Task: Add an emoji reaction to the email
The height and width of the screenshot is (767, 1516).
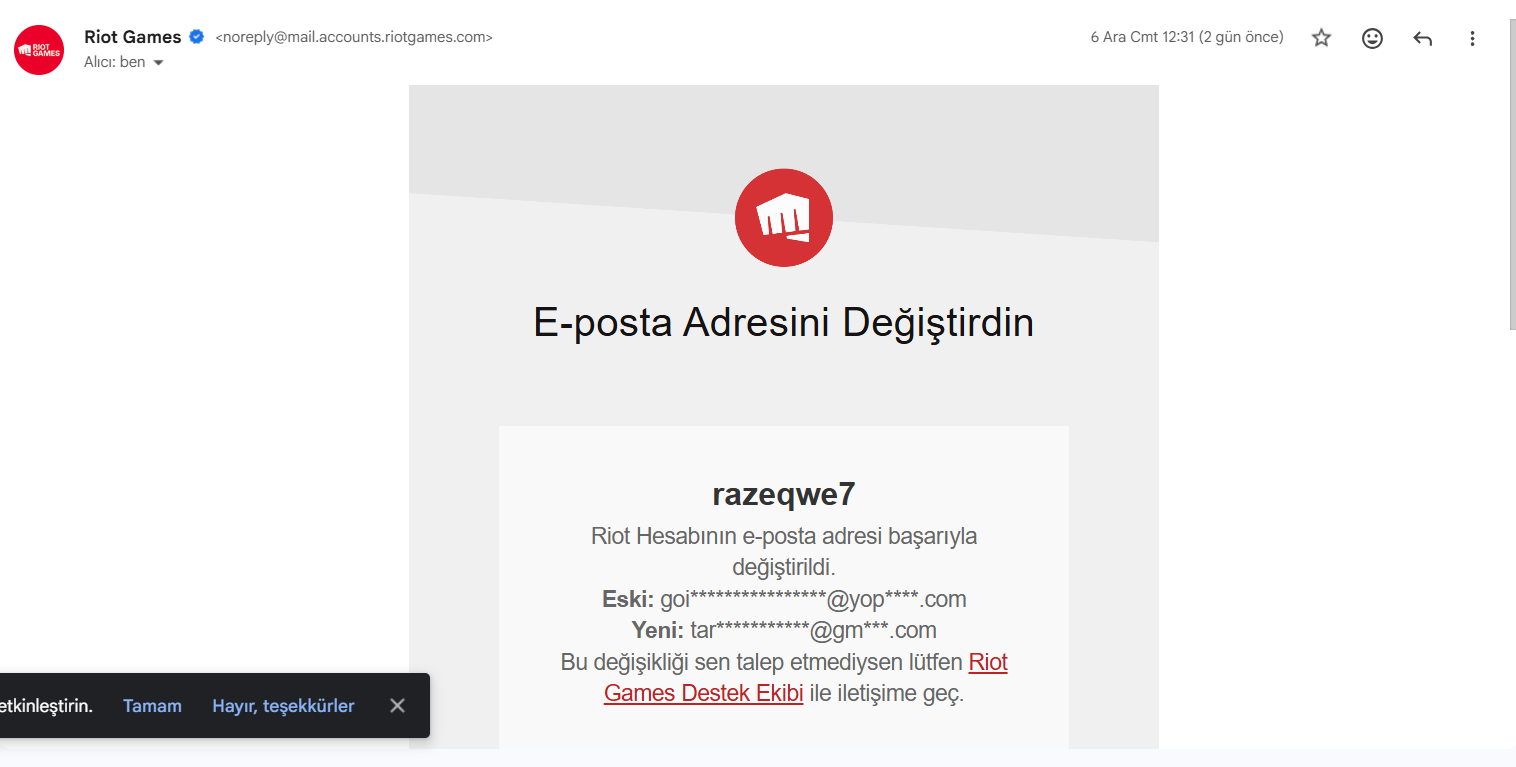Action: pyautogui.click(x=1372, y=38)
